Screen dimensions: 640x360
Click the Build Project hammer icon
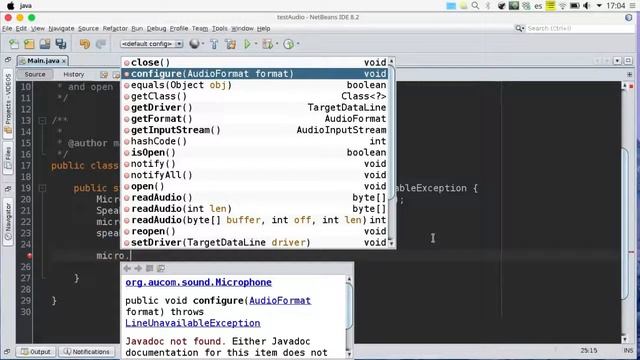[214, 44]
